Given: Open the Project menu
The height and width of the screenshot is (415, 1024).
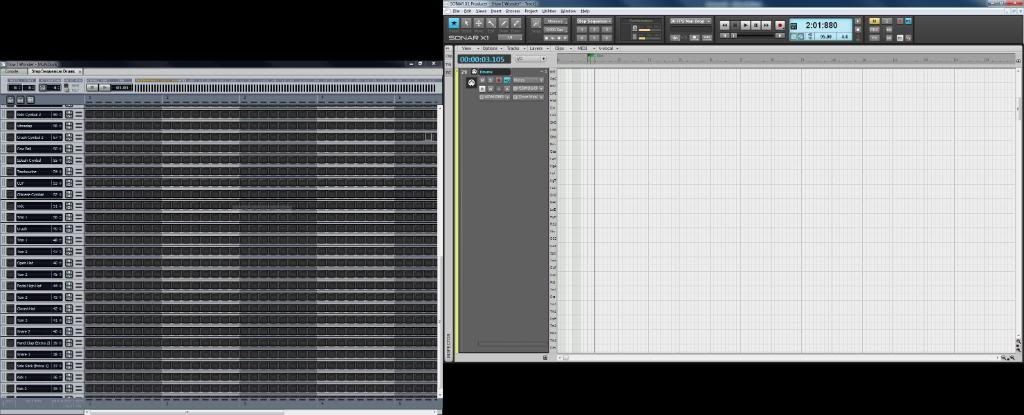Looking at the screenshot, I should point(530,11).
